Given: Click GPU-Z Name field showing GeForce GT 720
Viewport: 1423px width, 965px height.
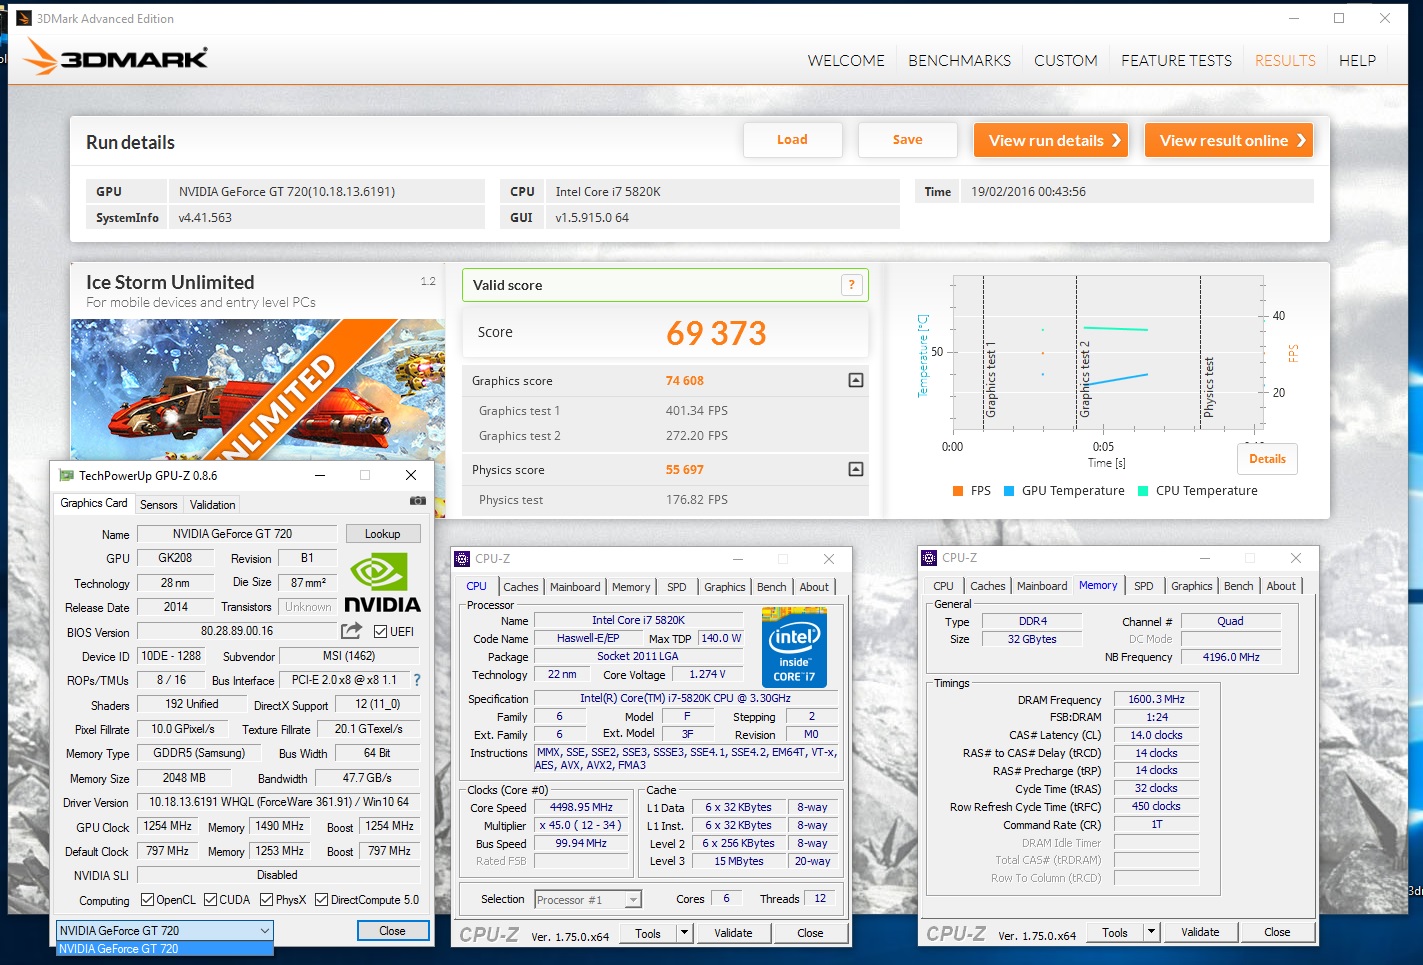Looking at the screenshot, I should click(x=236, y=534).
